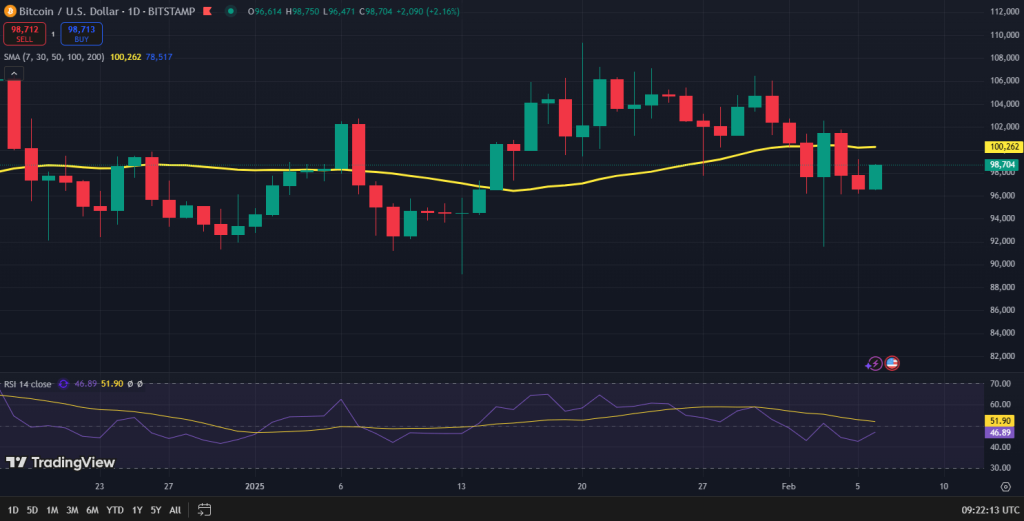Click 92,000 on the price axis
This screenshot has height=521, width=1024.
[1002, 242]
